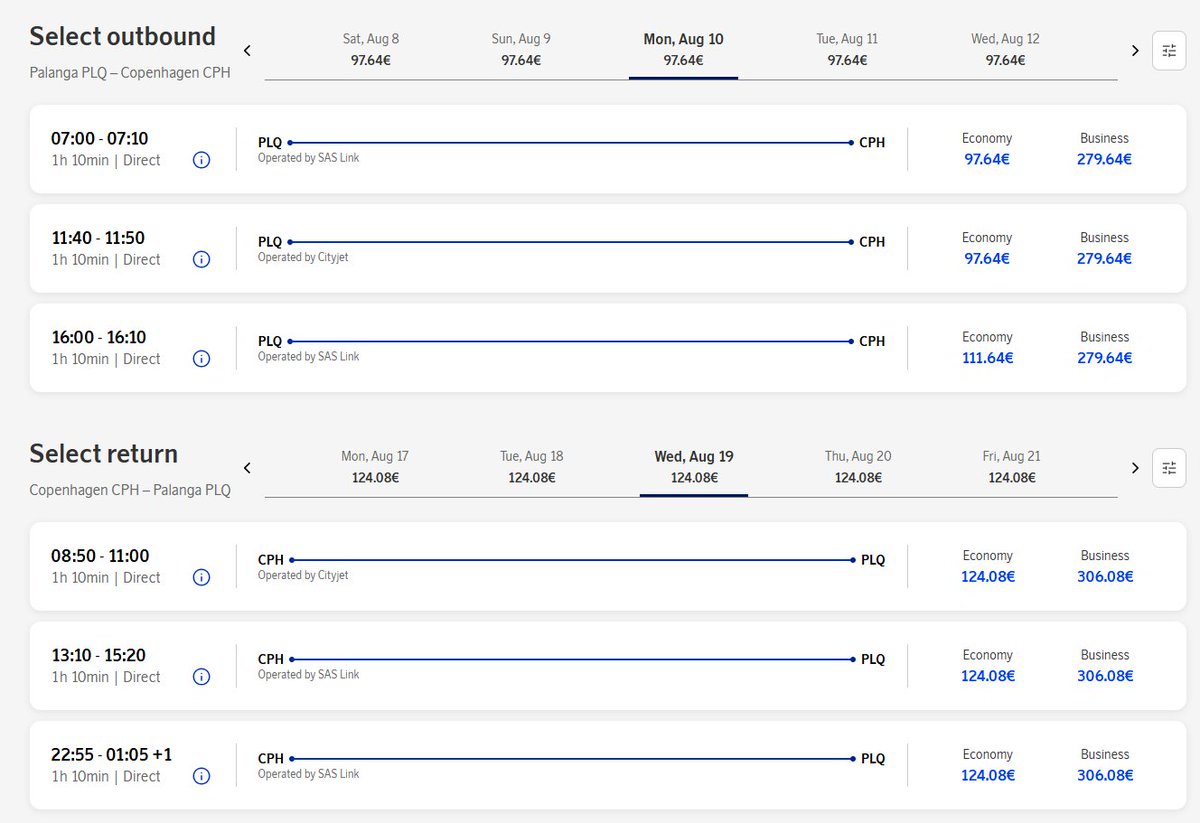The height and width of the screenshot is (823, 1200).
Task: Show info for the 22:55 return flight
Action: 201,775
